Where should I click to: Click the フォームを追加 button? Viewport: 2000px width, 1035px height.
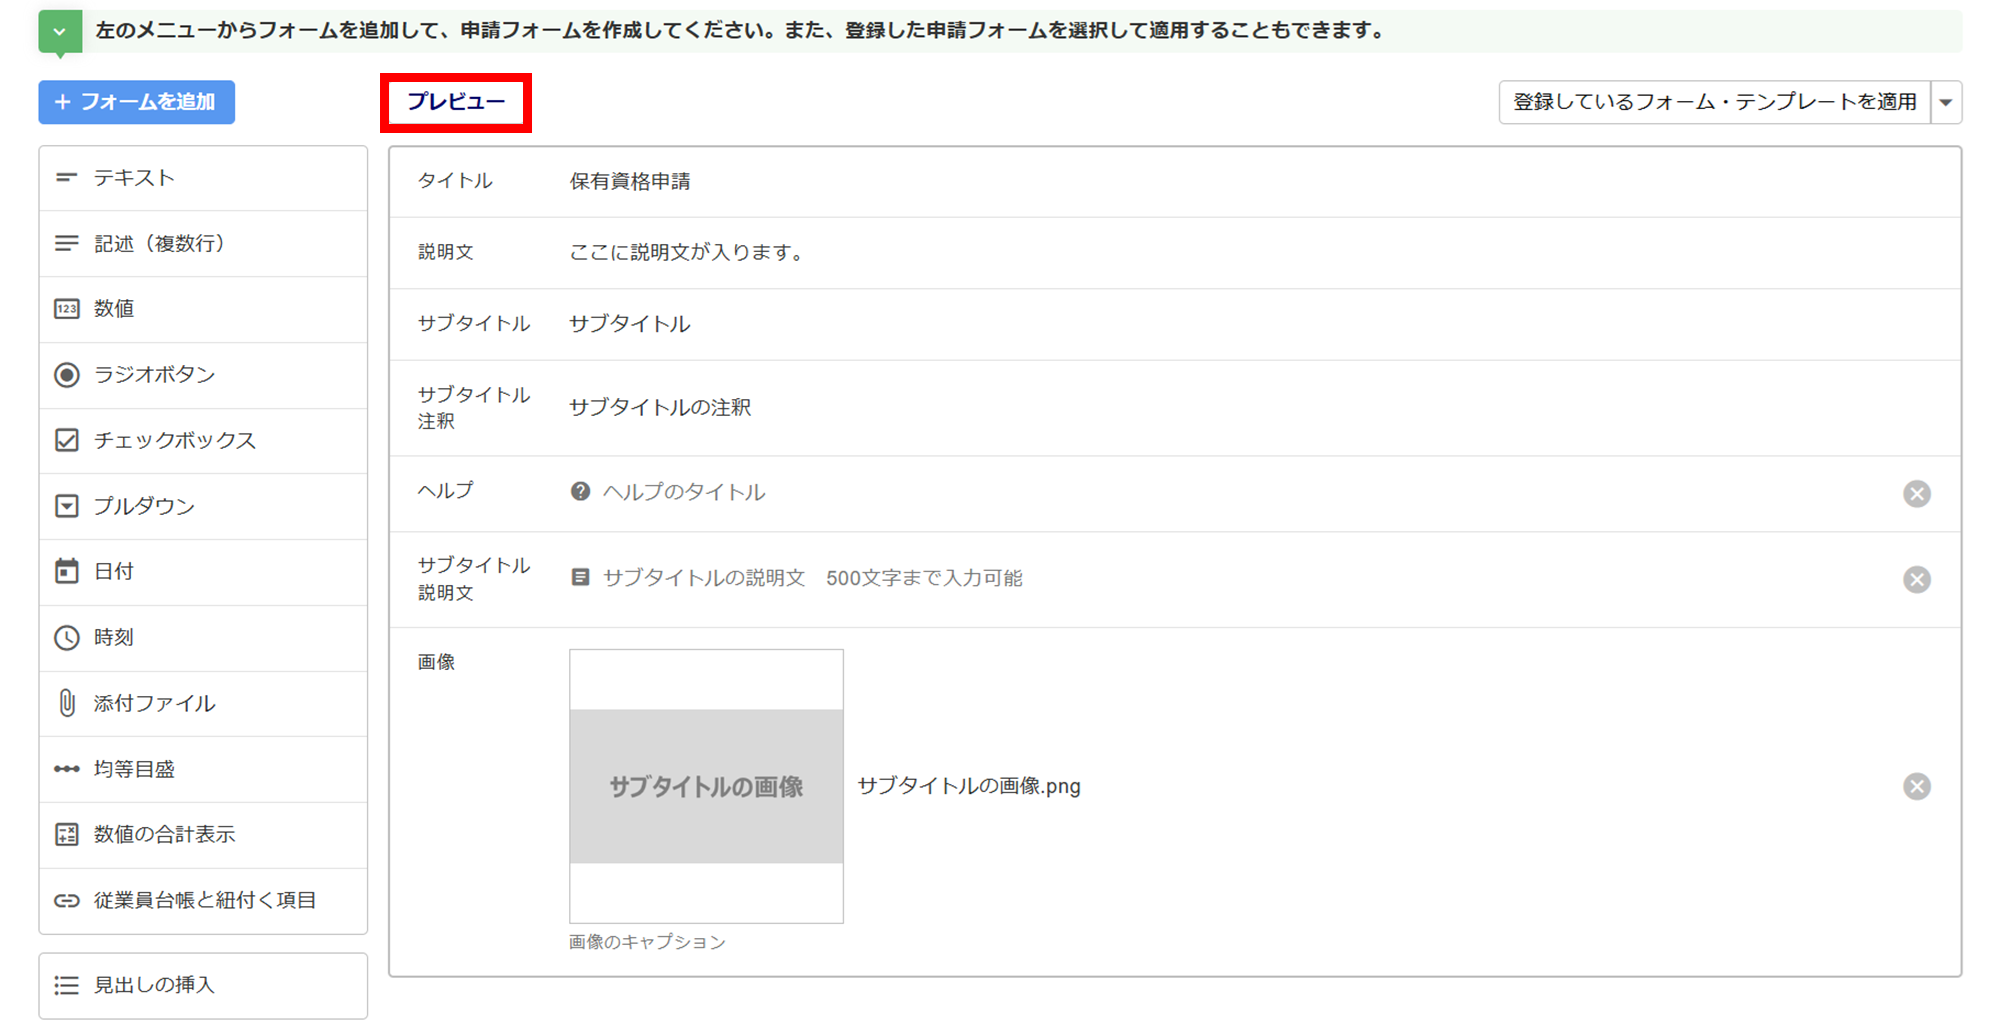[x=137, y=102]
